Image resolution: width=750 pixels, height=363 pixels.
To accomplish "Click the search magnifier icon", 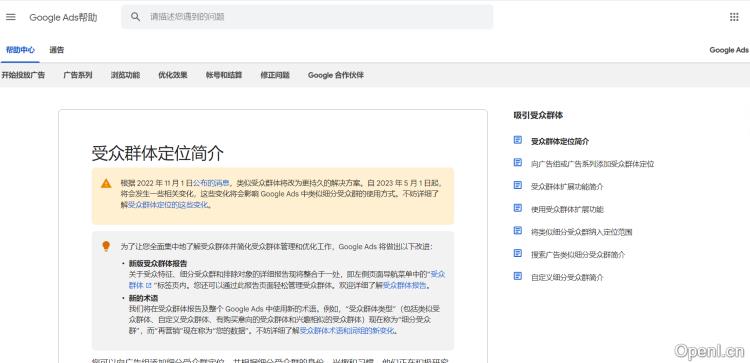I will pos(135,17).
